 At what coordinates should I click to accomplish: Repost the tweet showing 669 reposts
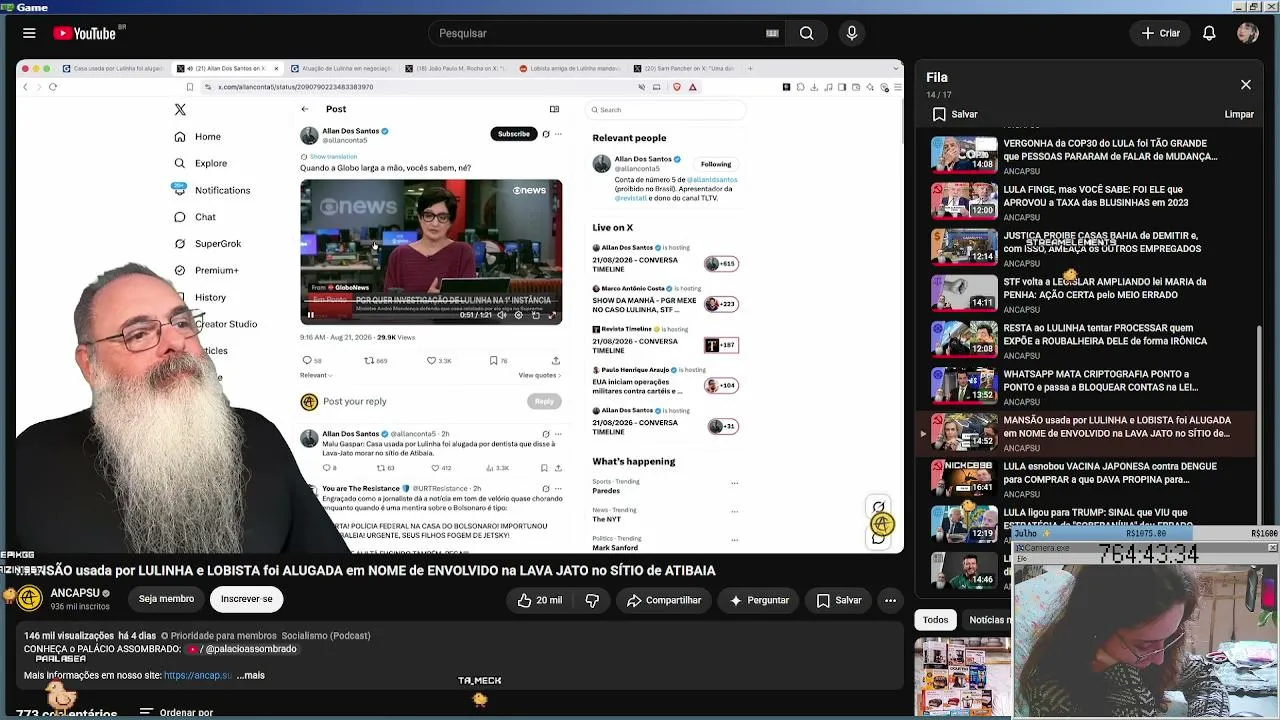(376, 360)
